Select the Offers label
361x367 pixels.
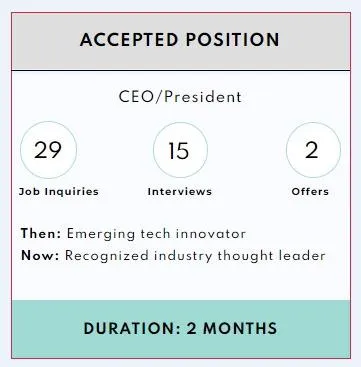(310, 192)
